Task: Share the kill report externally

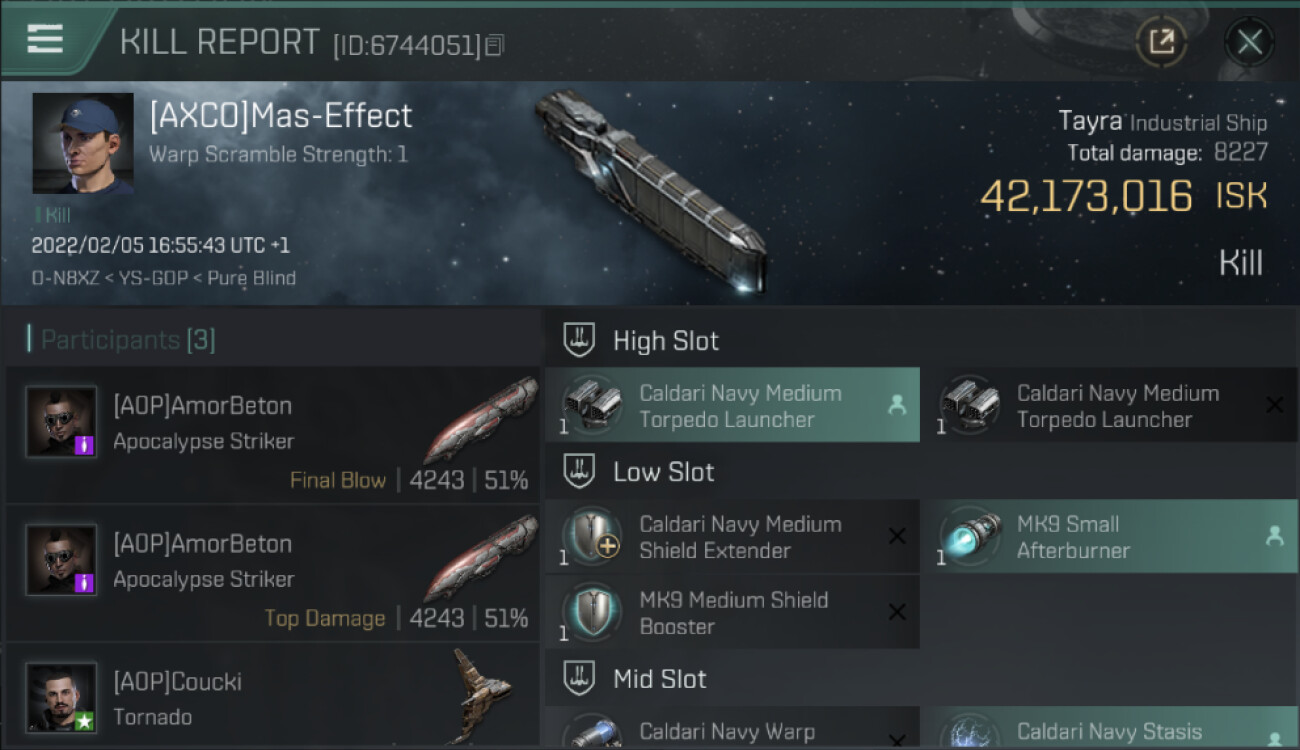Action: [1161, 42]
